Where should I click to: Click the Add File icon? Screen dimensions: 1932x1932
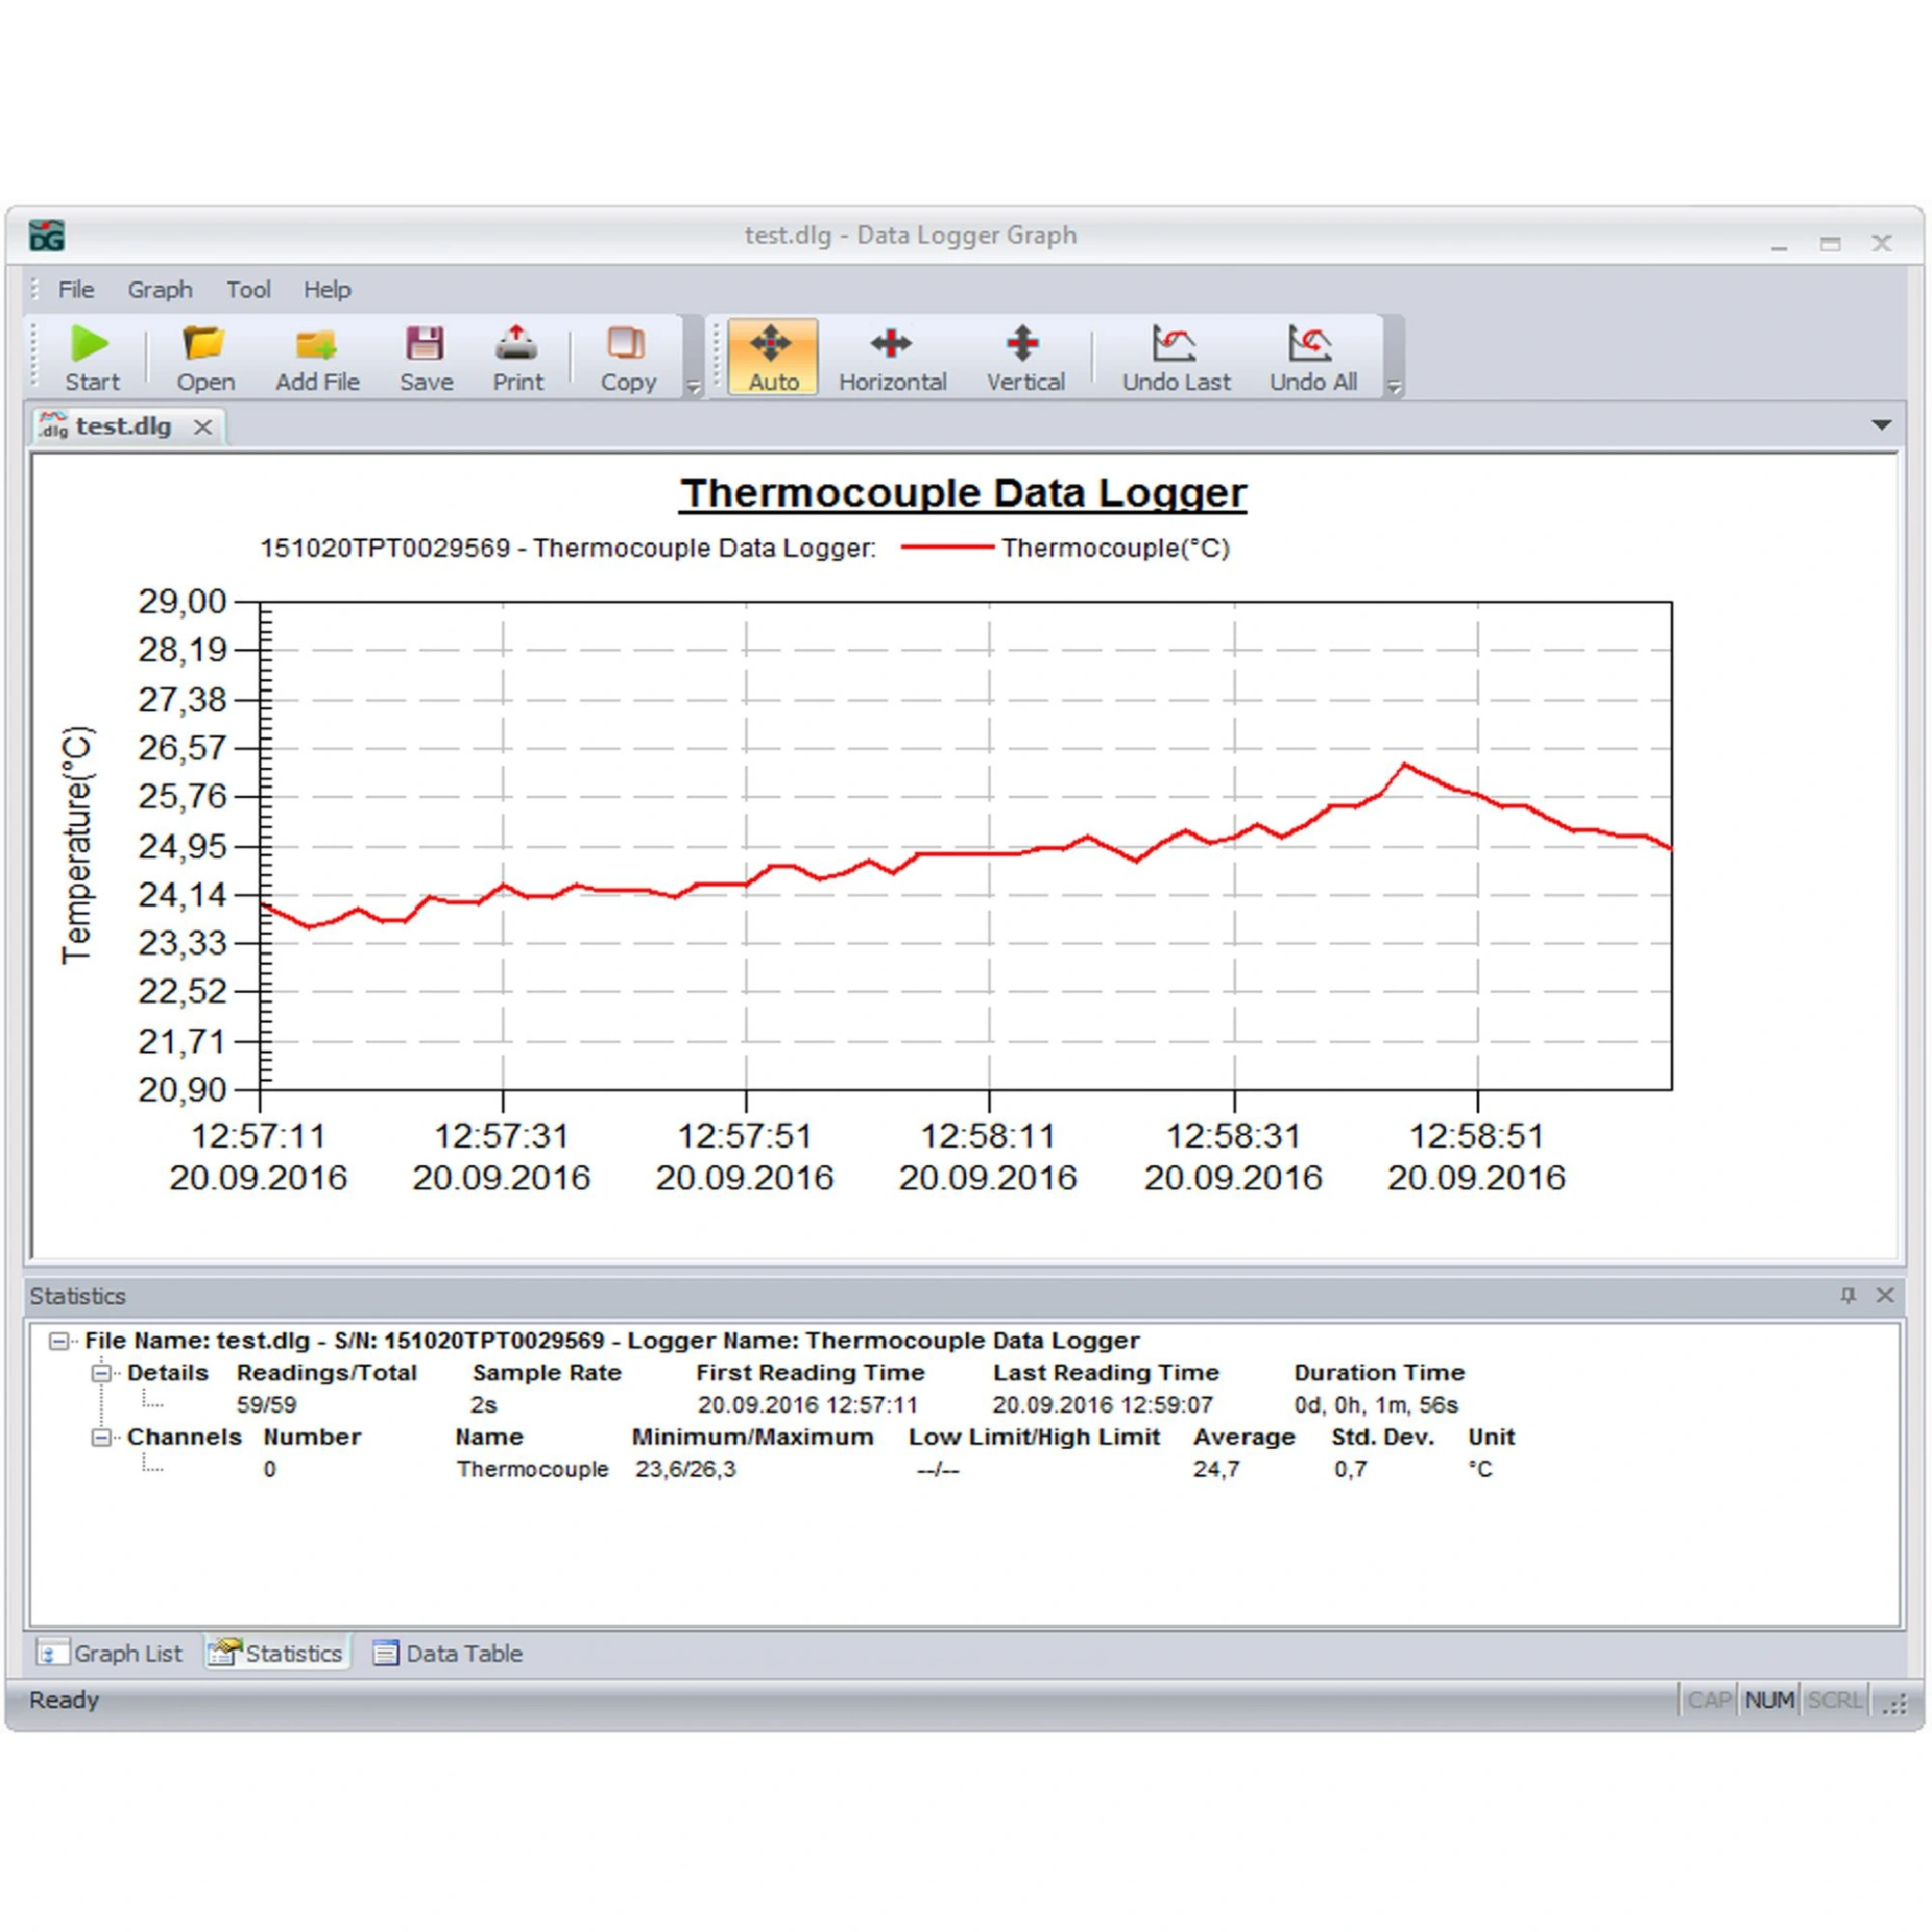click(316, 345)
